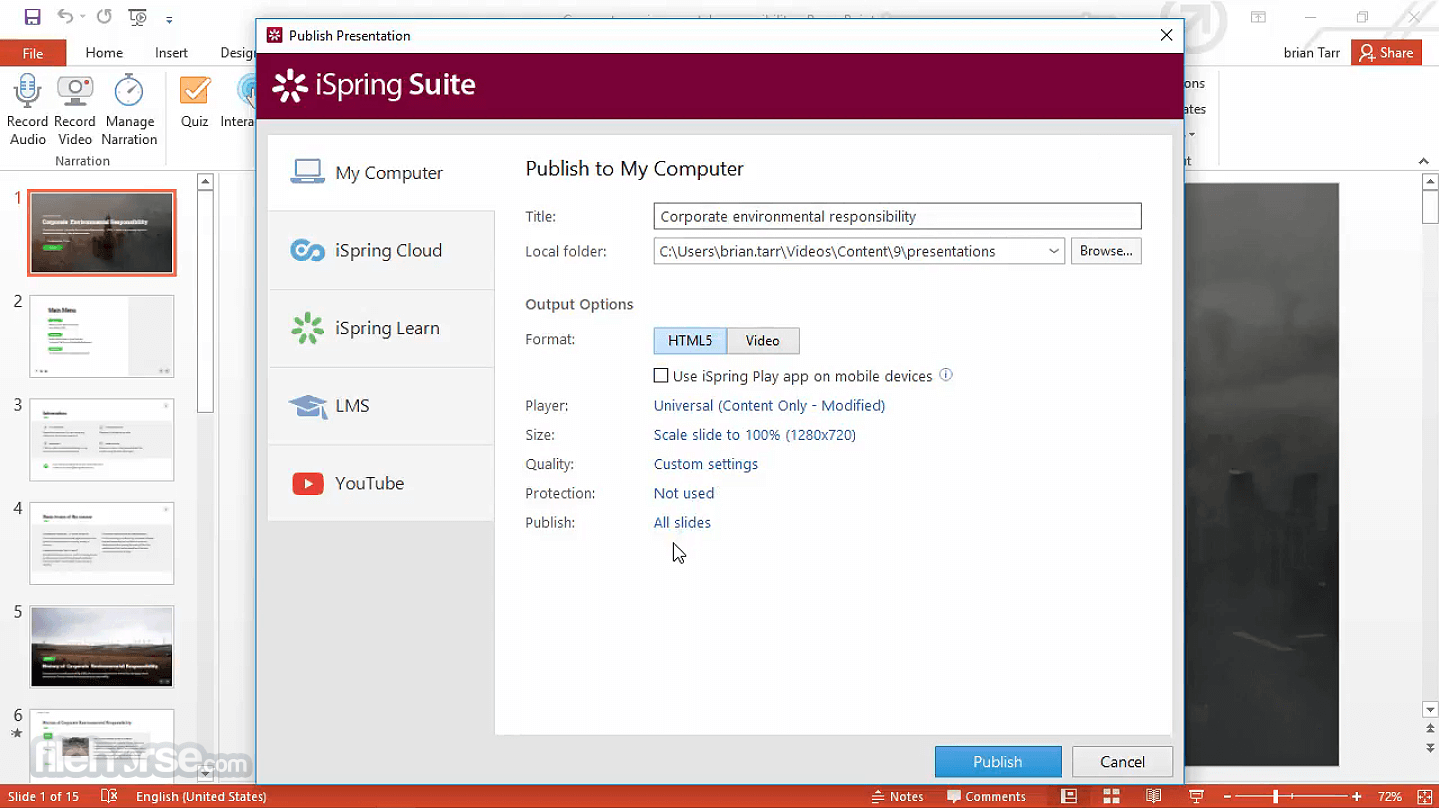This screenshot has width=1439, height=808.
Task: Open the small dropdown arrow beside Undo
Action: 83,18
